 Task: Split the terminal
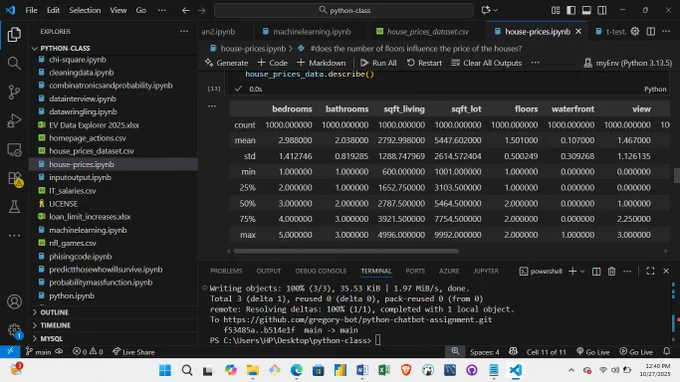pos(596,271)
